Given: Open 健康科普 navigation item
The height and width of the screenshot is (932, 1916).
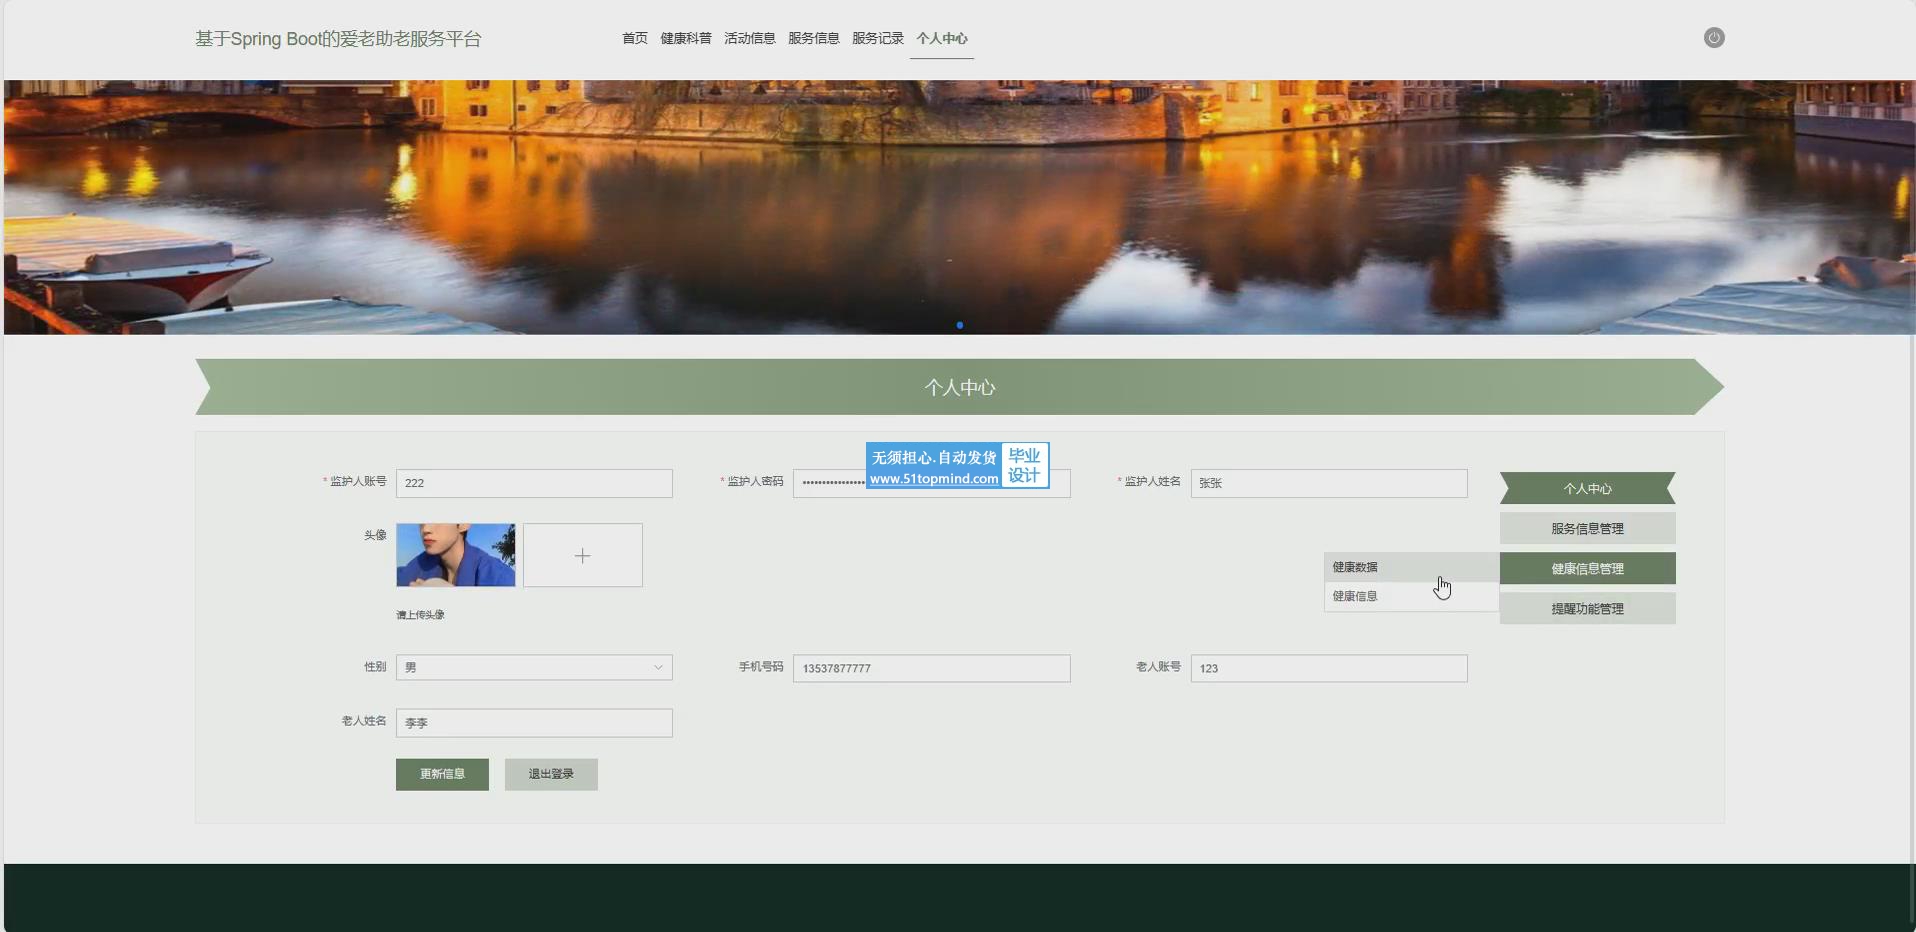Looking at the screenshot, I should click(686, 38).
